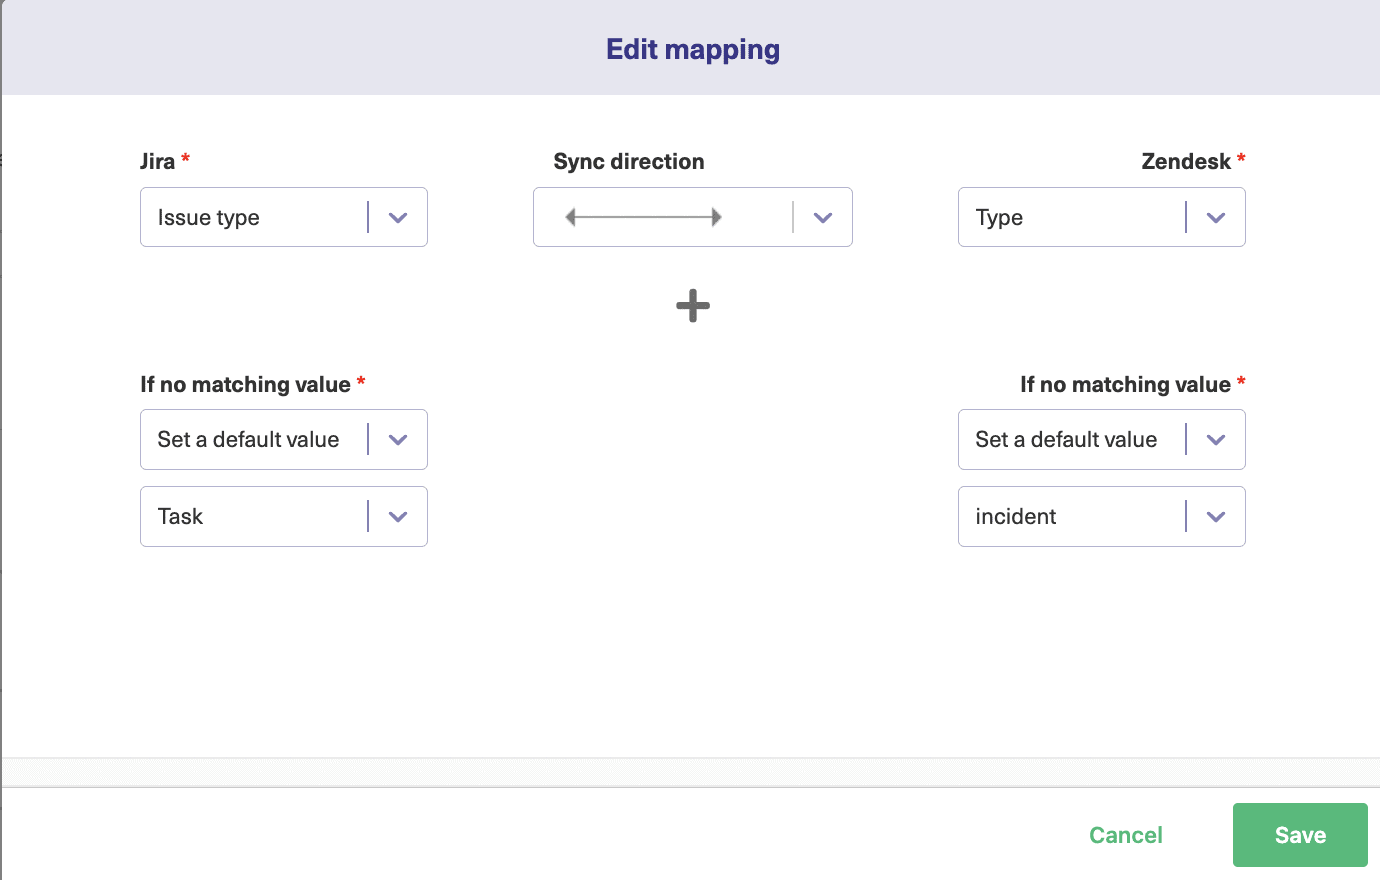
Task: Click the chevron on the incident dropdown
Action: click(1216, 516)
